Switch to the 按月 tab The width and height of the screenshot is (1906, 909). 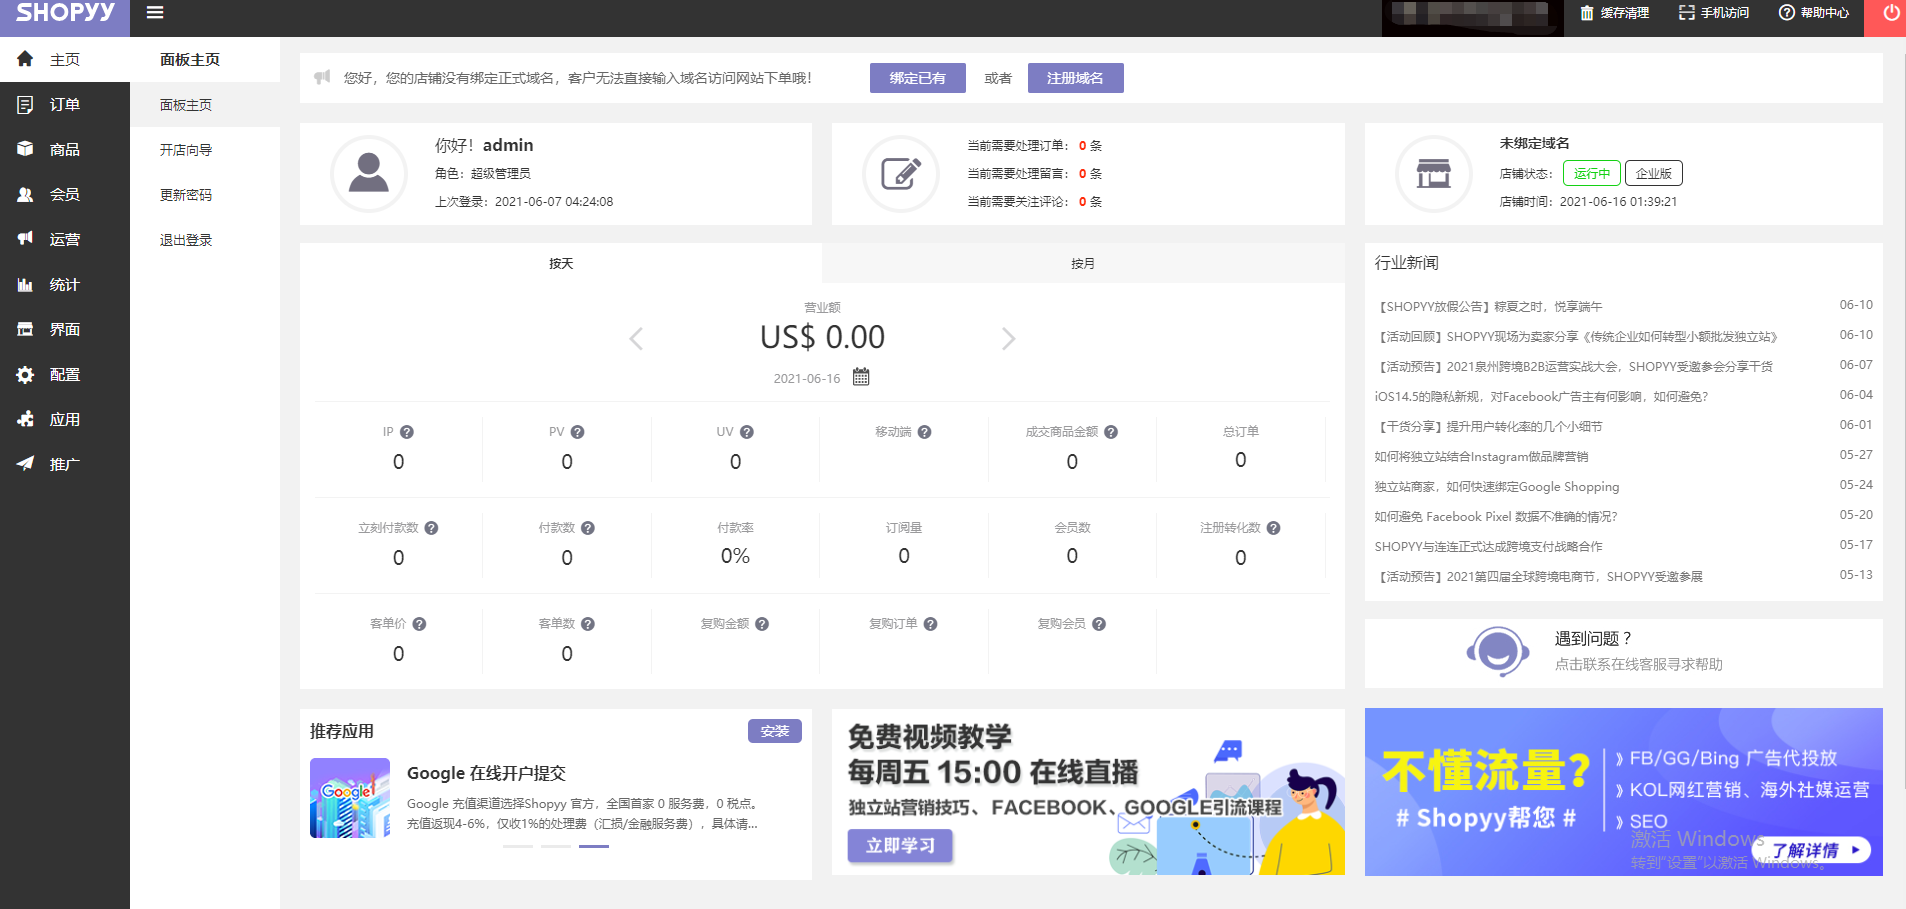1083,263
